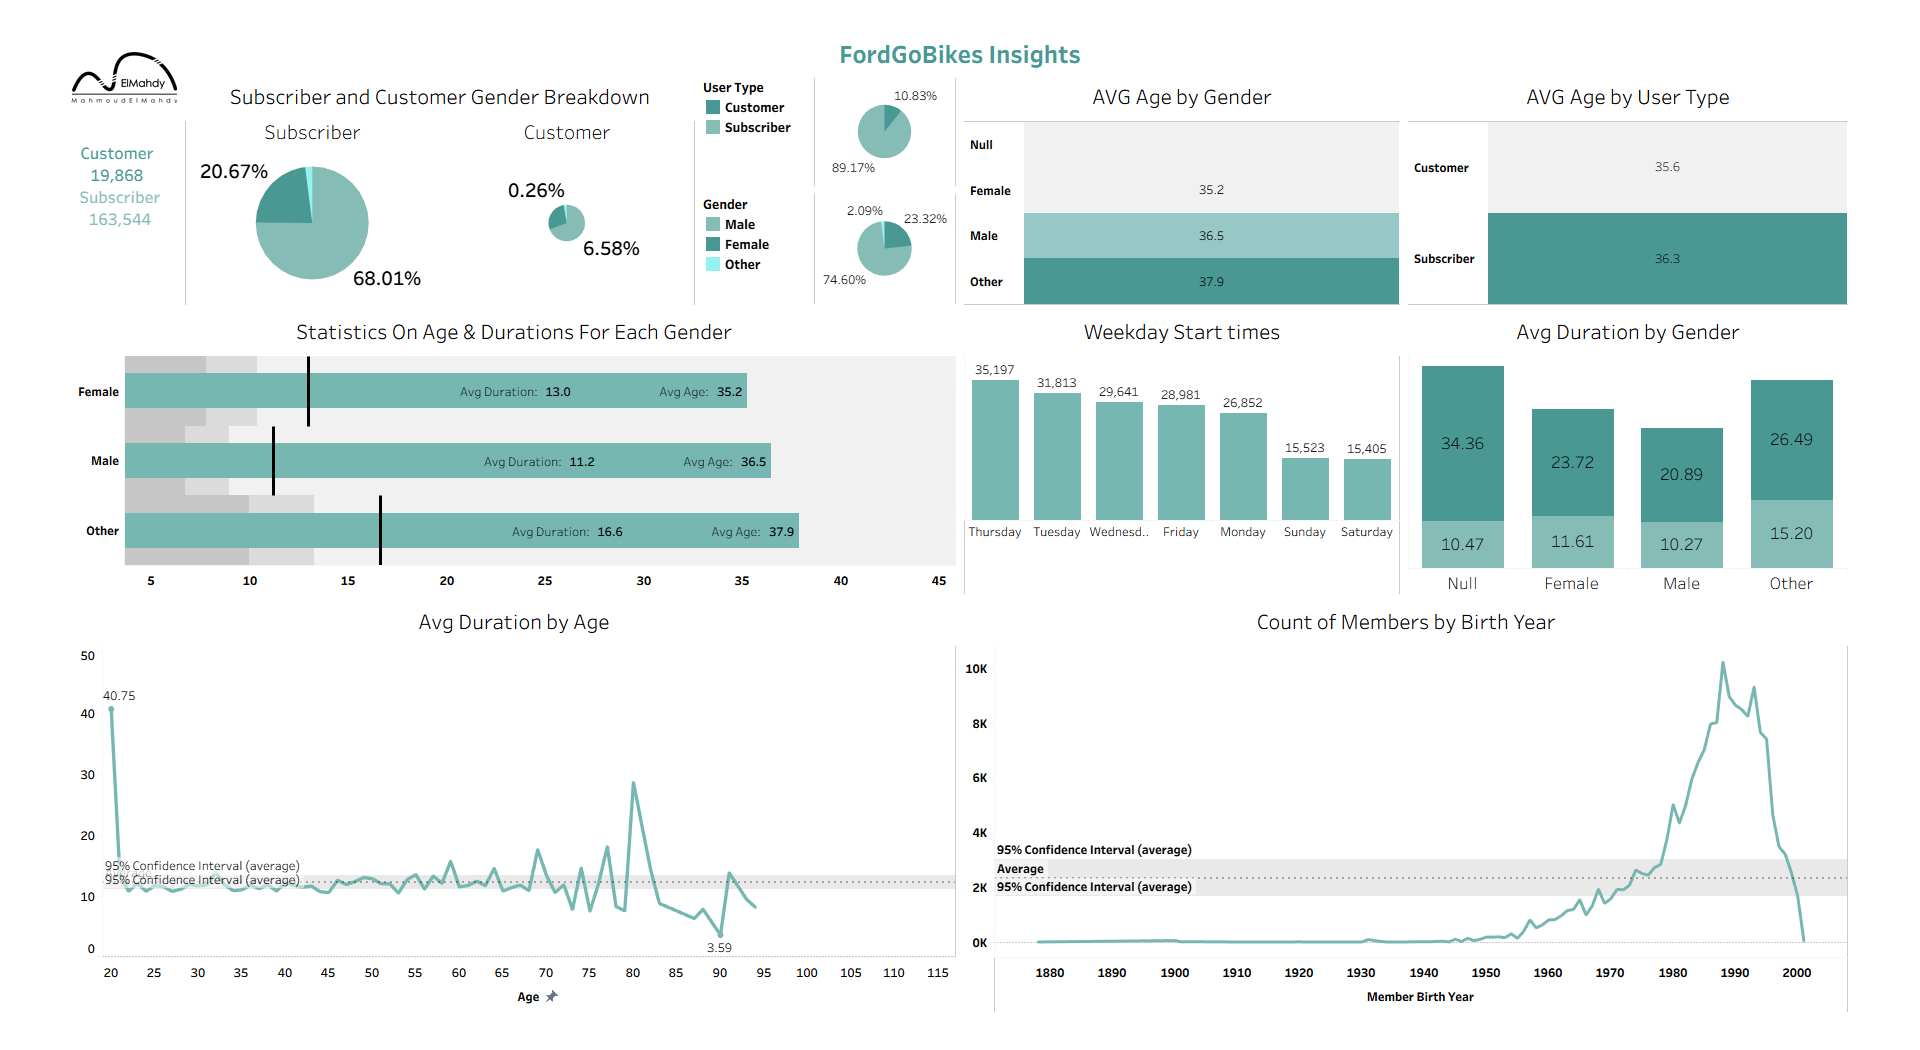Click the Avg Duration by Age title
1920x1050 pixels.
tap(514, 622)
